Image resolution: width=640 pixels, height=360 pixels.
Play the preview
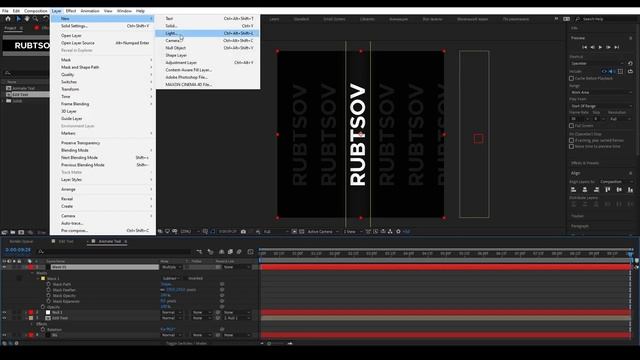pyautogui.click(x=600, y=47)
